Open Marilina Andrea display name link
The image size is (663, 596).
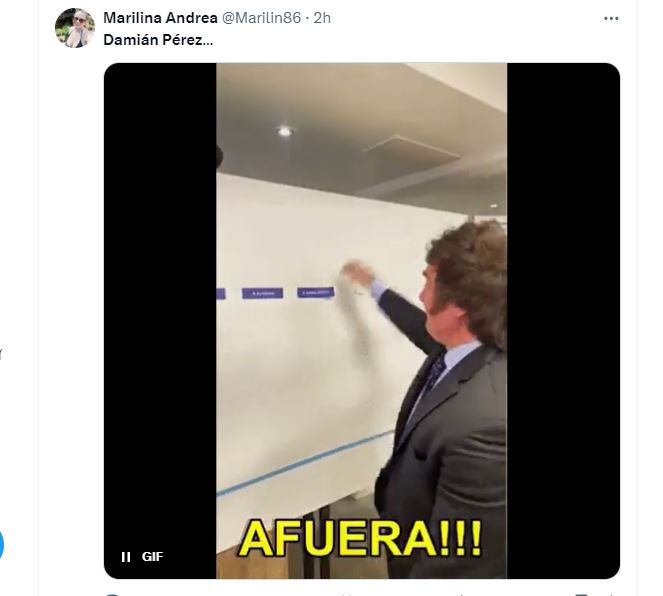pos(160,18)
